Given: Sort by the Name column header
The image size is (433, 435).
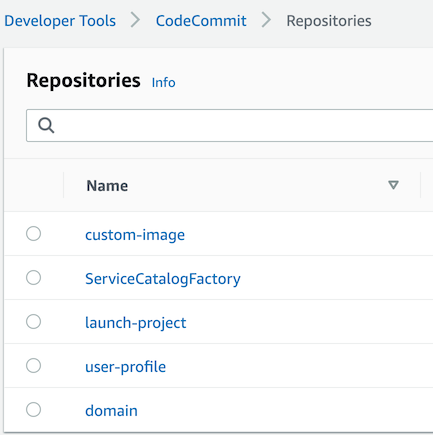Looking at the screenshot, I should (x=107, y=186).
